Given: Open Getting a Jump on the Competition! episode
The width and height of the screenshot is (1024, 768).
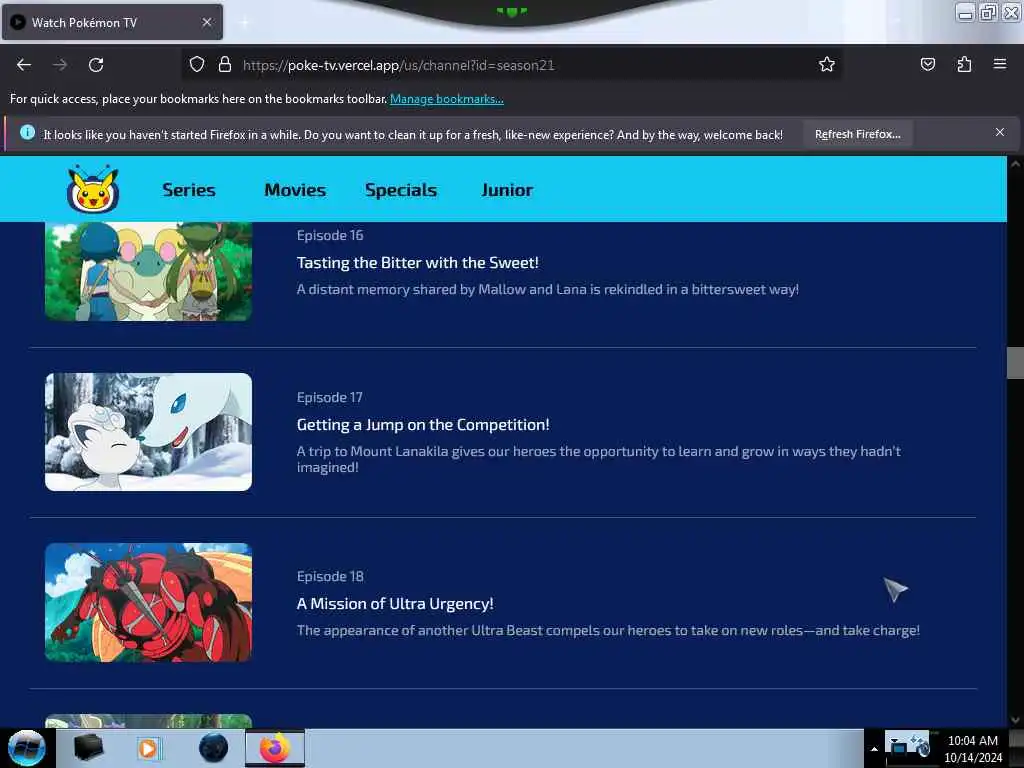Looking at the screenshot, I should pyautogui.click(x=423, y=424).
